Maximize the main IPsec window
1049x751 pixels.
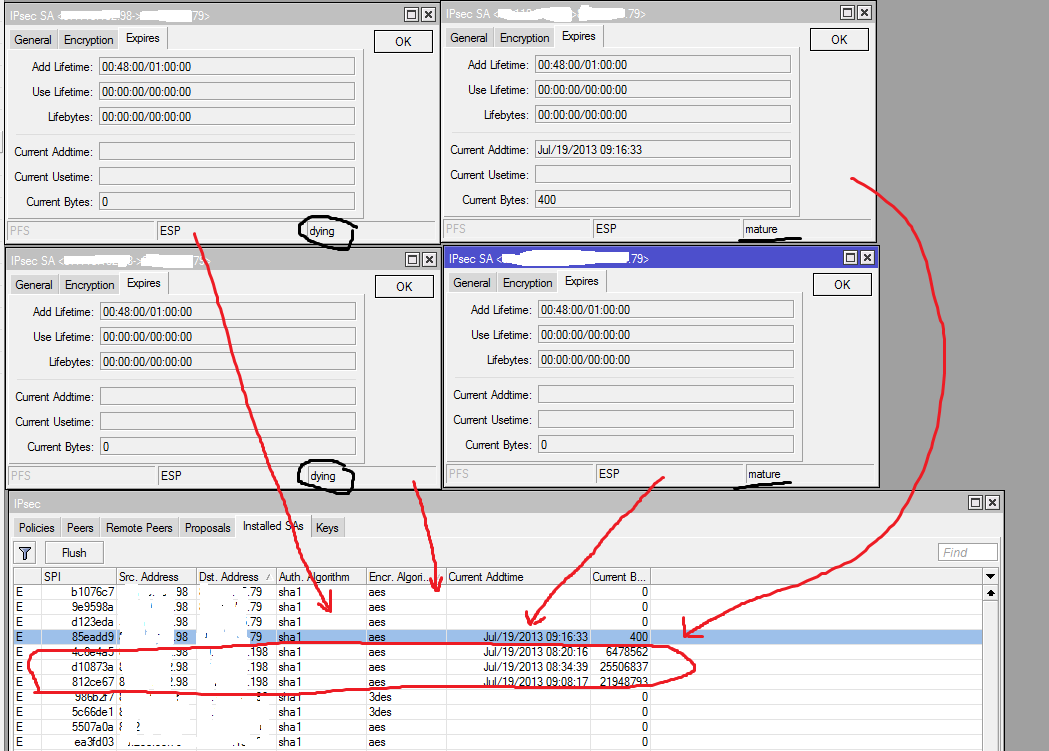pos(975,502)
